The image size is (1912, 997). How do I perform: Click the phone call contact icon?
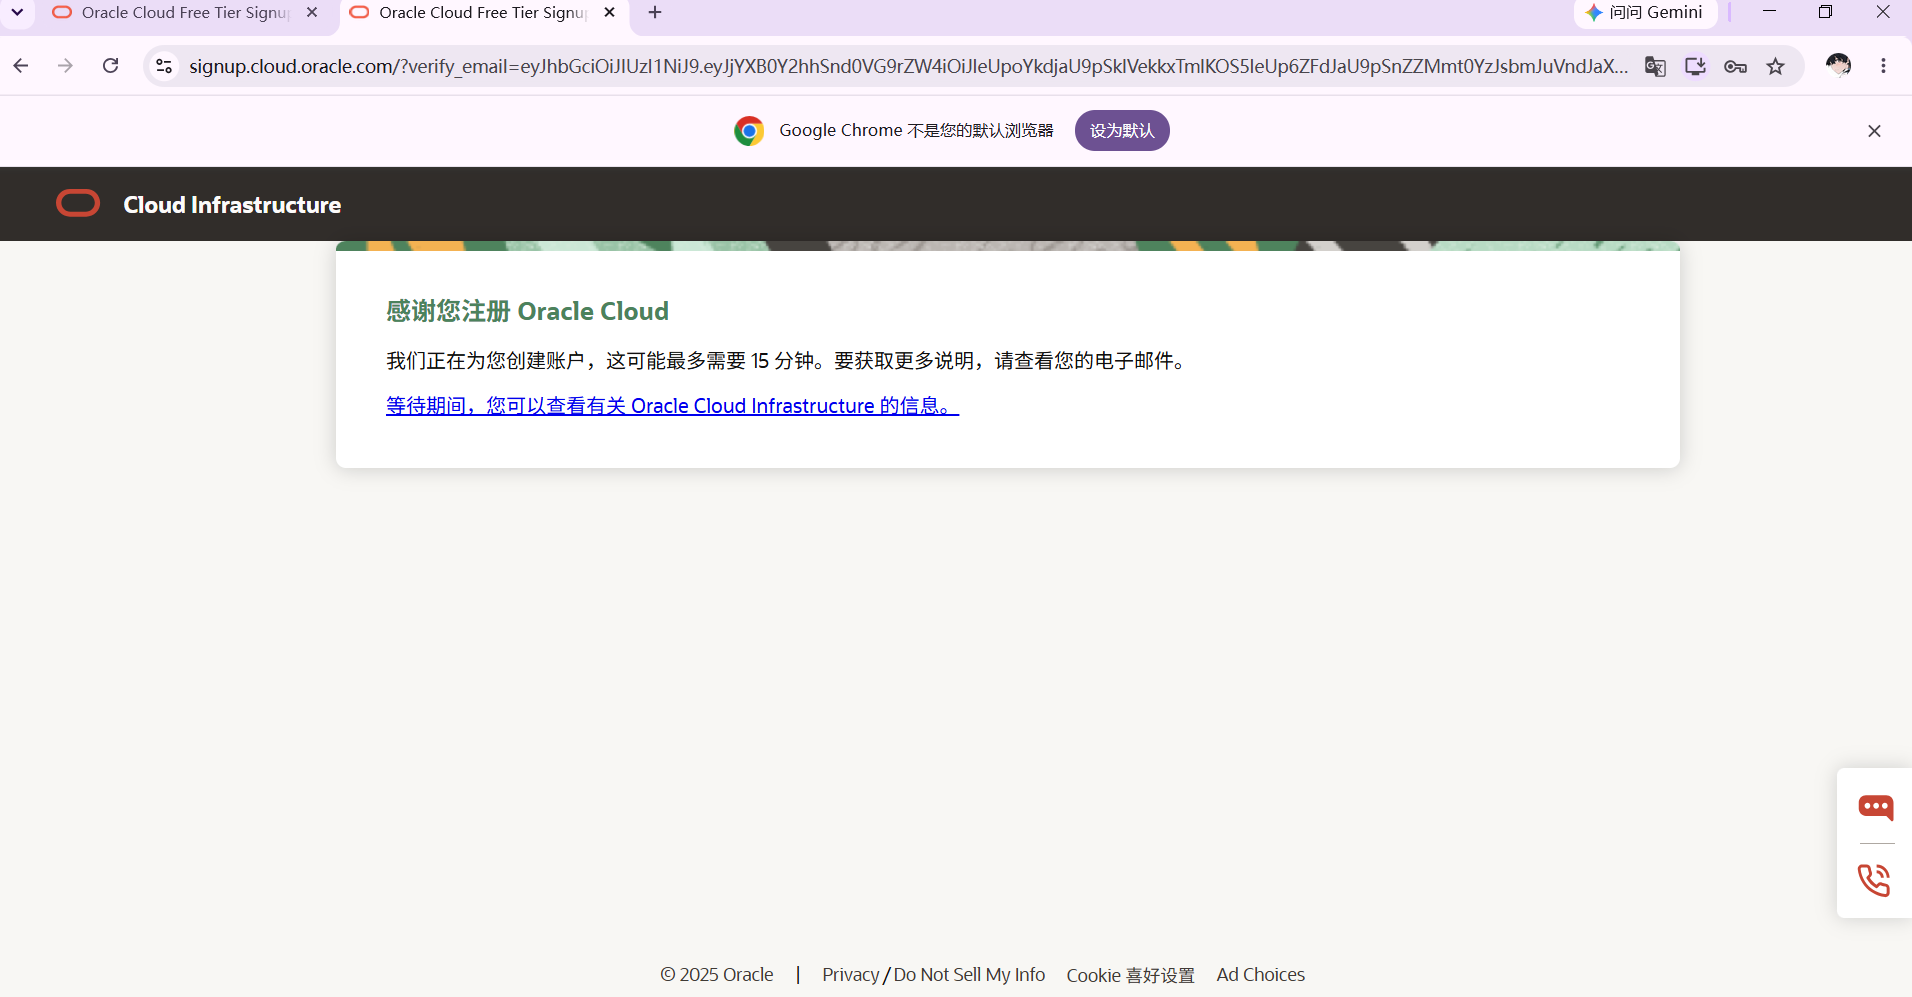[1874, 880]
